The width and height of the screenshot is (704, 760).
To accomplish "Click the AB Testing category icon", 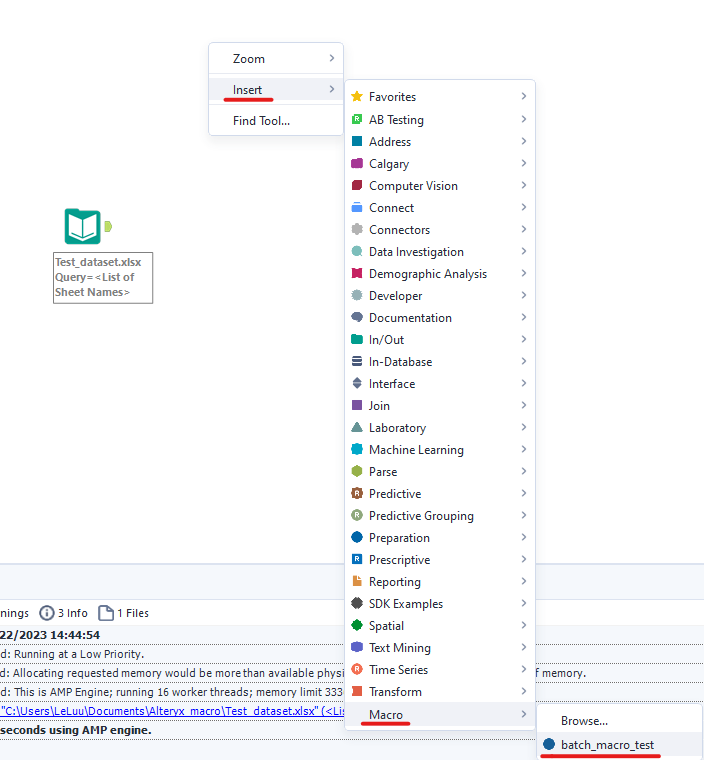I will (357, 119).
